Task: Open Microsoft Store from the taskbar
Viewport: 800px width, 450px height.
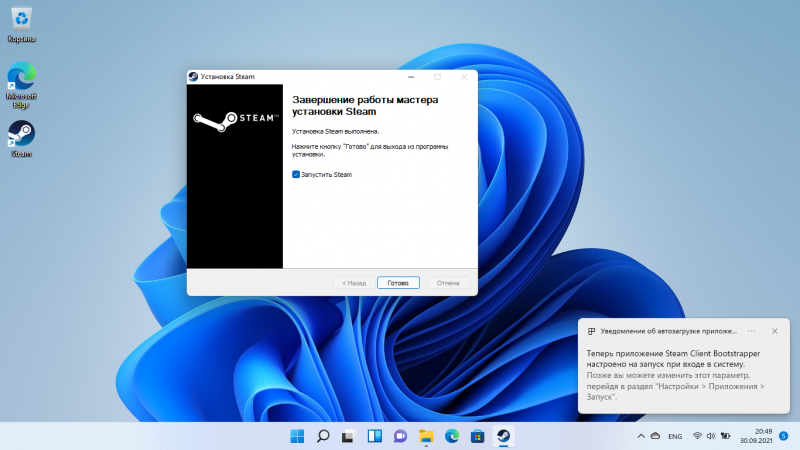Action: coord(477,436)
